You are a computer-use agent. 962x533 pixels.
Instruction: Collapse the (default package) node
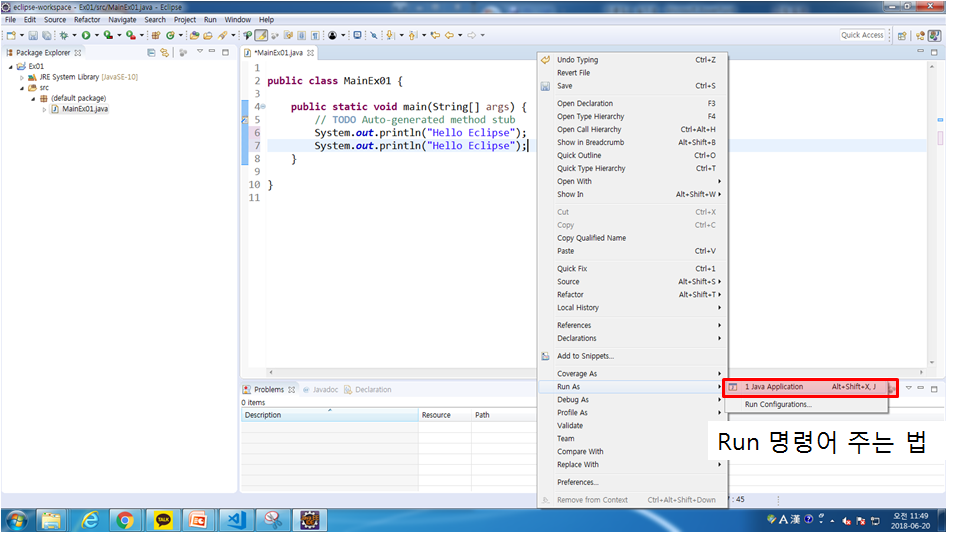pyautogui.click(x=33, y=99)
